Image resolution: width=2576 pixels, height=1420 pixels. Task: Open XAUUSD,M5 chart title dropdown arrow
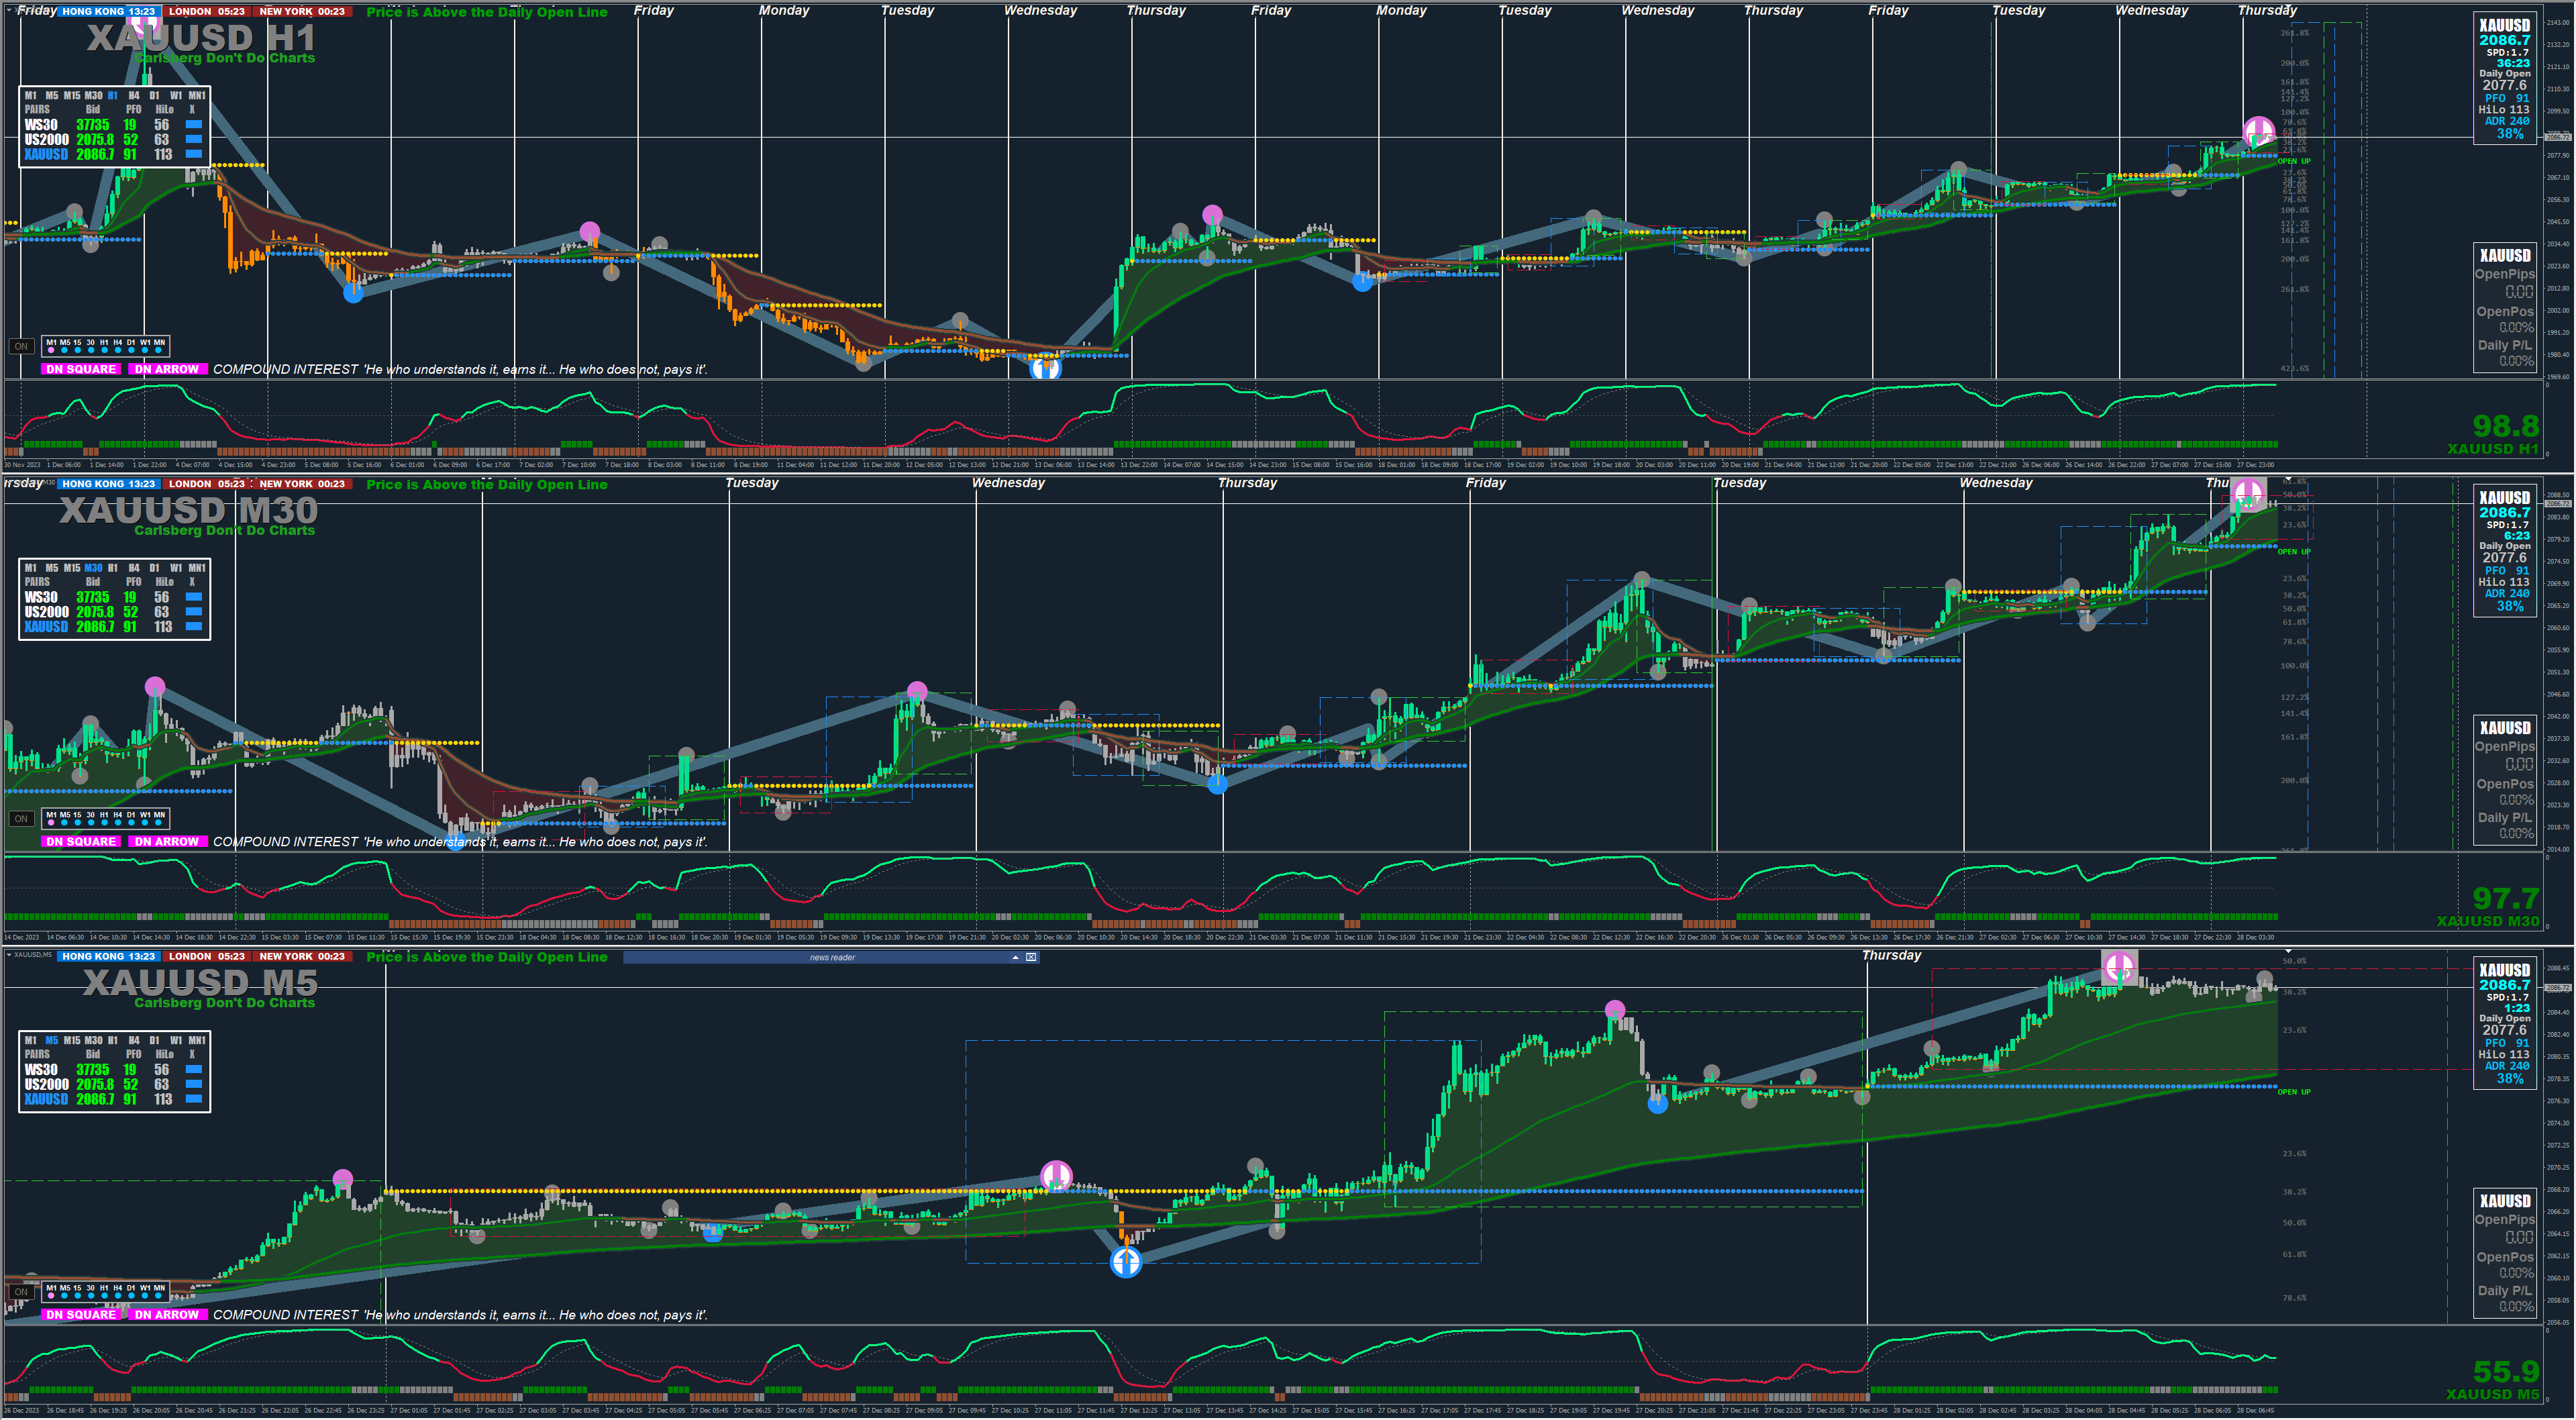9,955
